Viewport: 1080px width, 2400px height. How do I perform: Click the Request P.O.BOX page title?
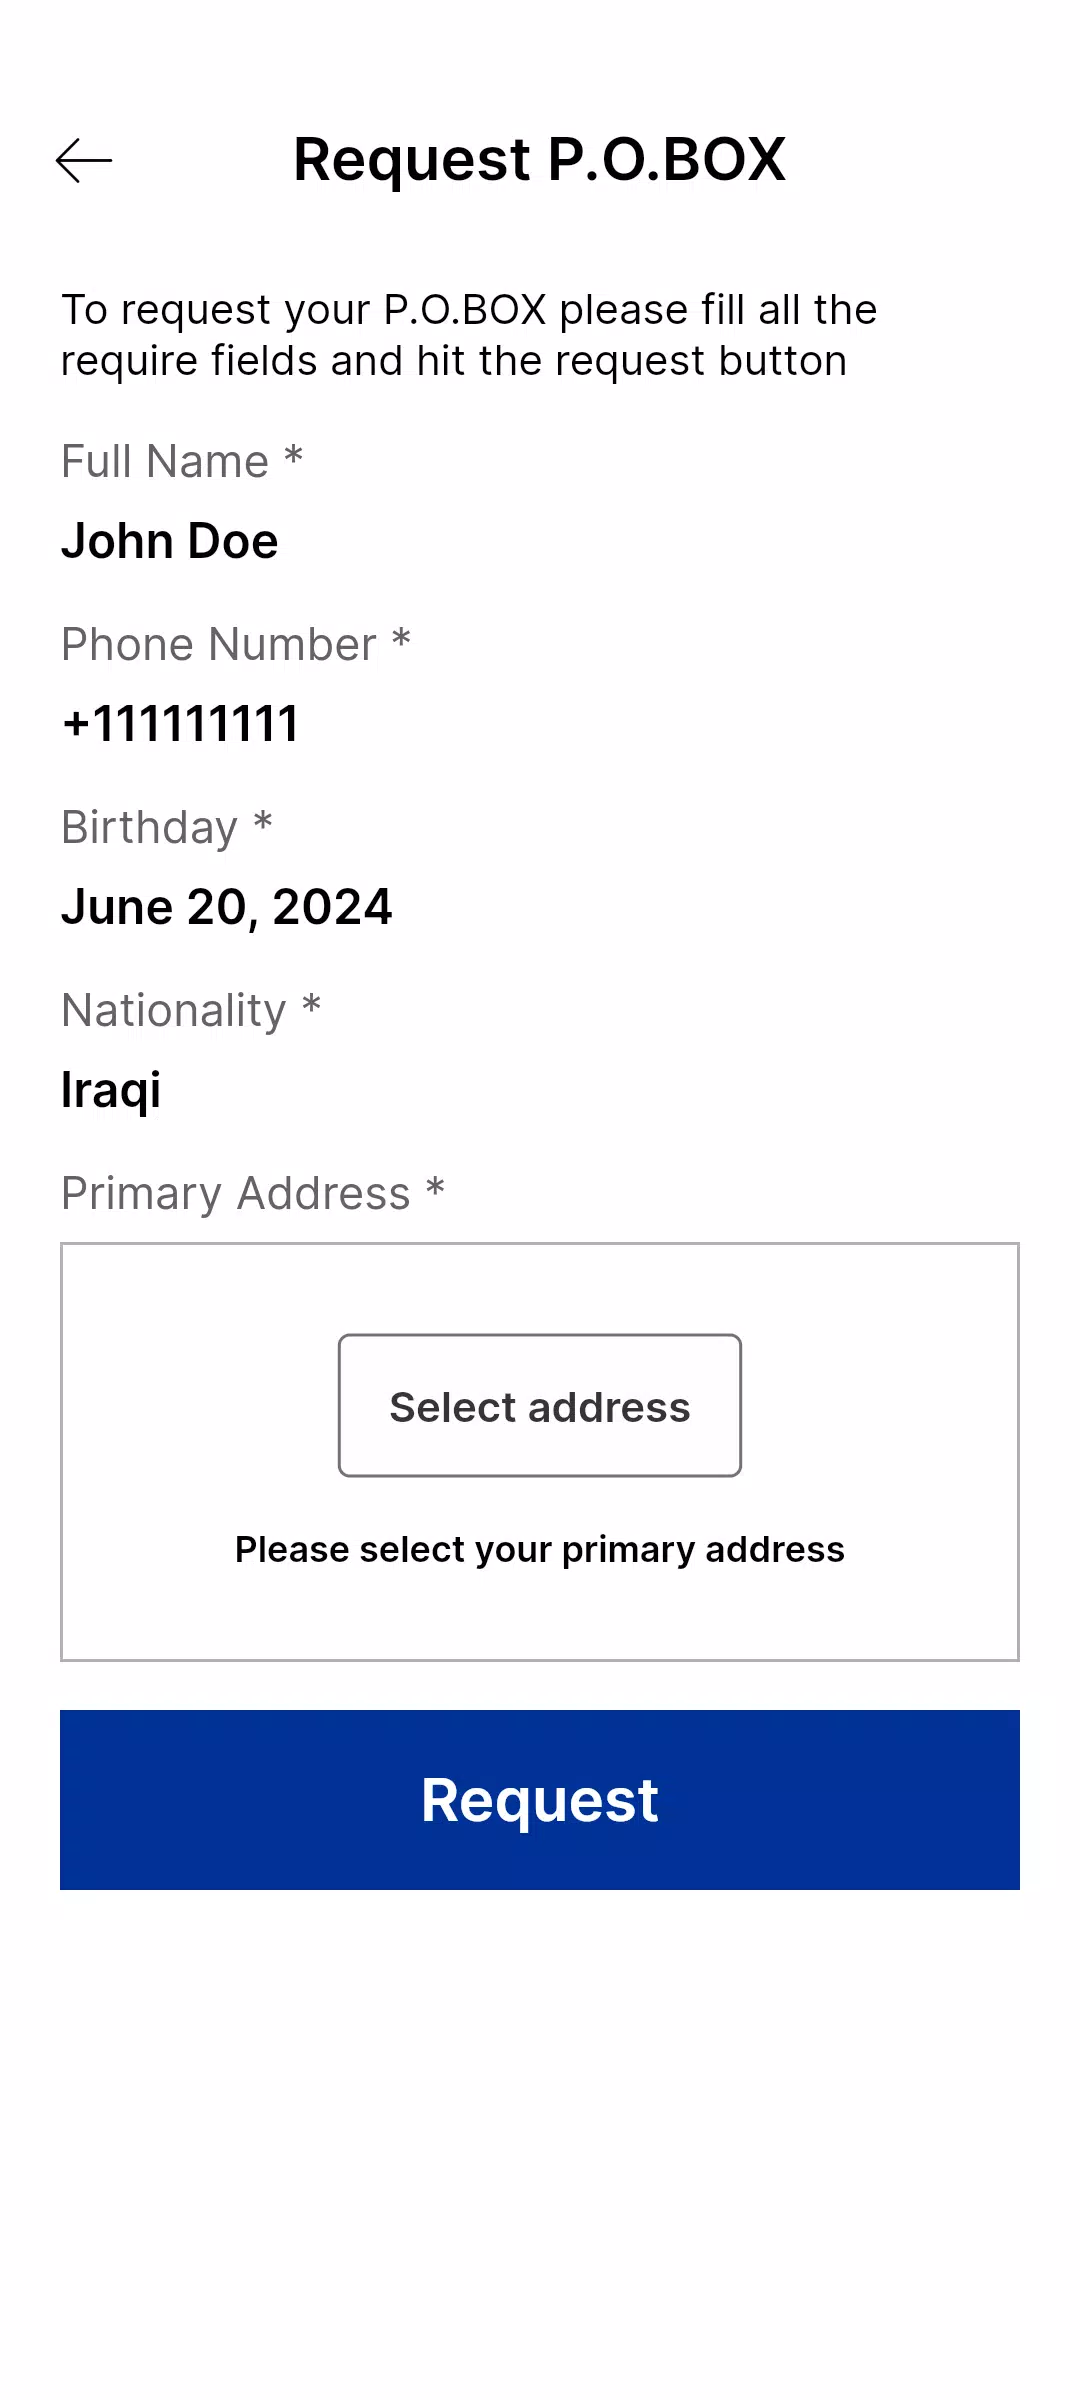coord(539,160)
